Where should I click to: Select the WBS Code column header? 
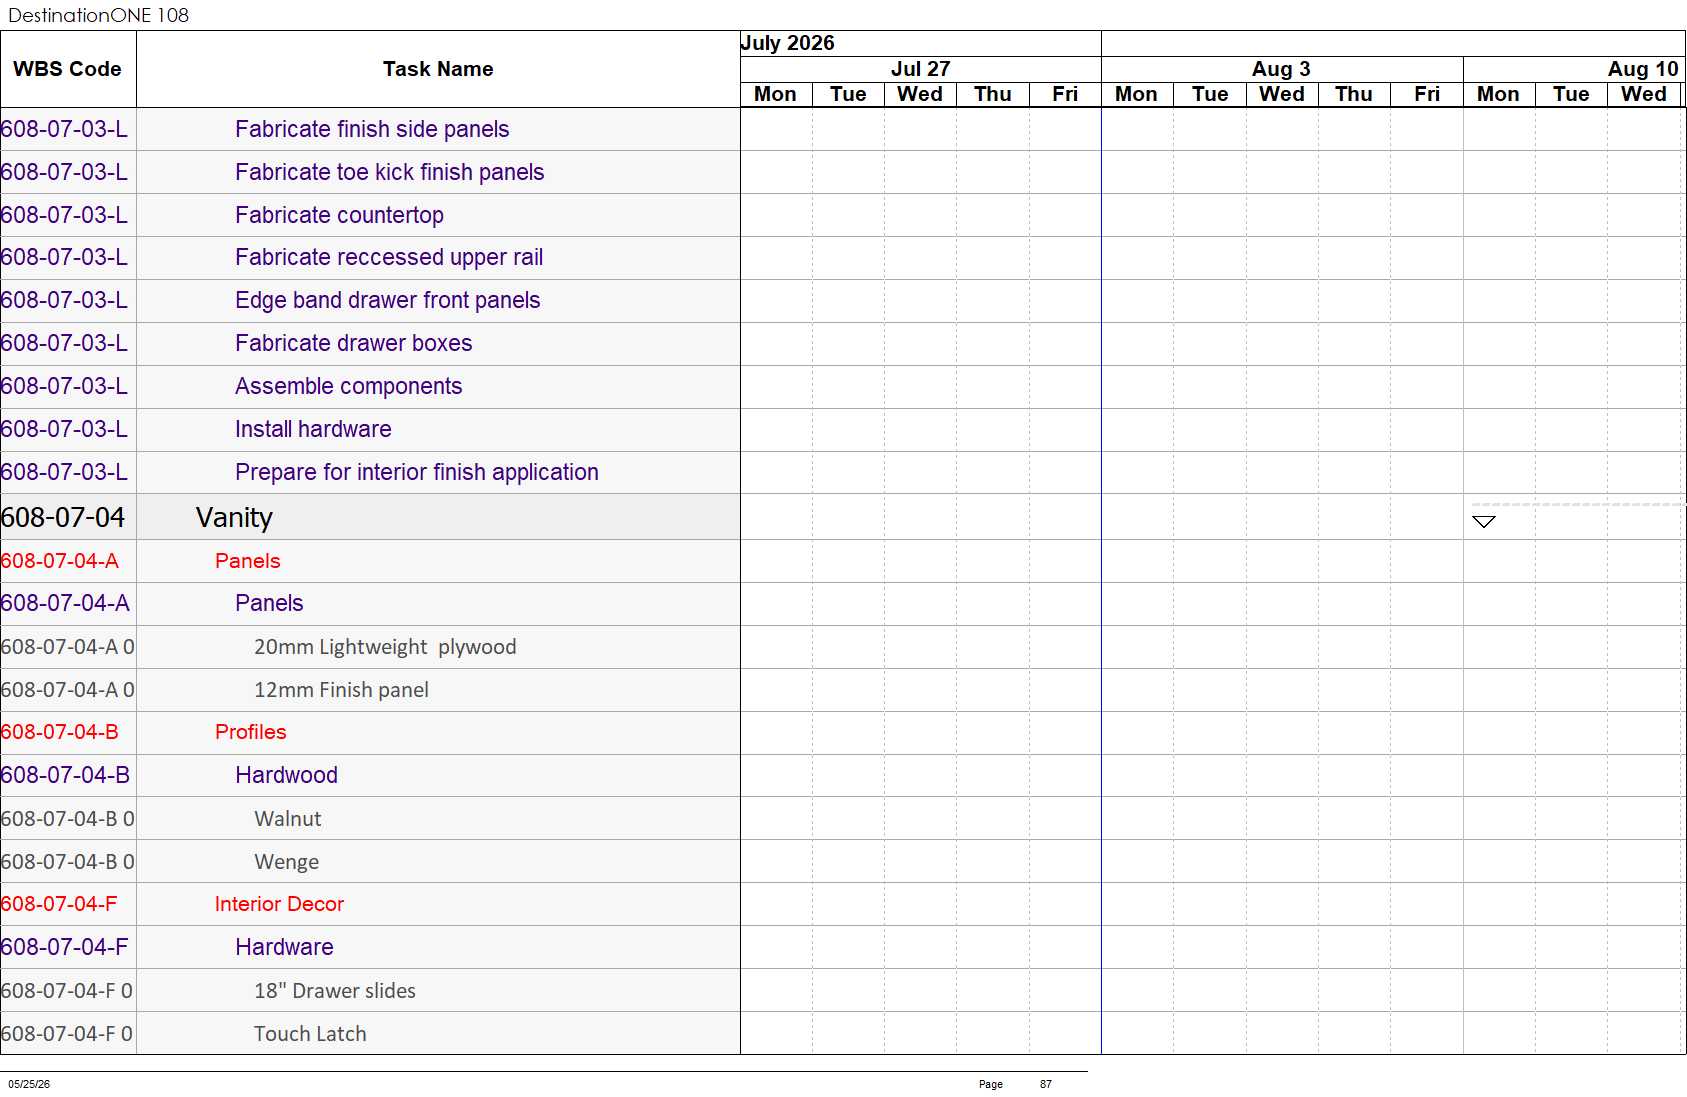[68, 69]
